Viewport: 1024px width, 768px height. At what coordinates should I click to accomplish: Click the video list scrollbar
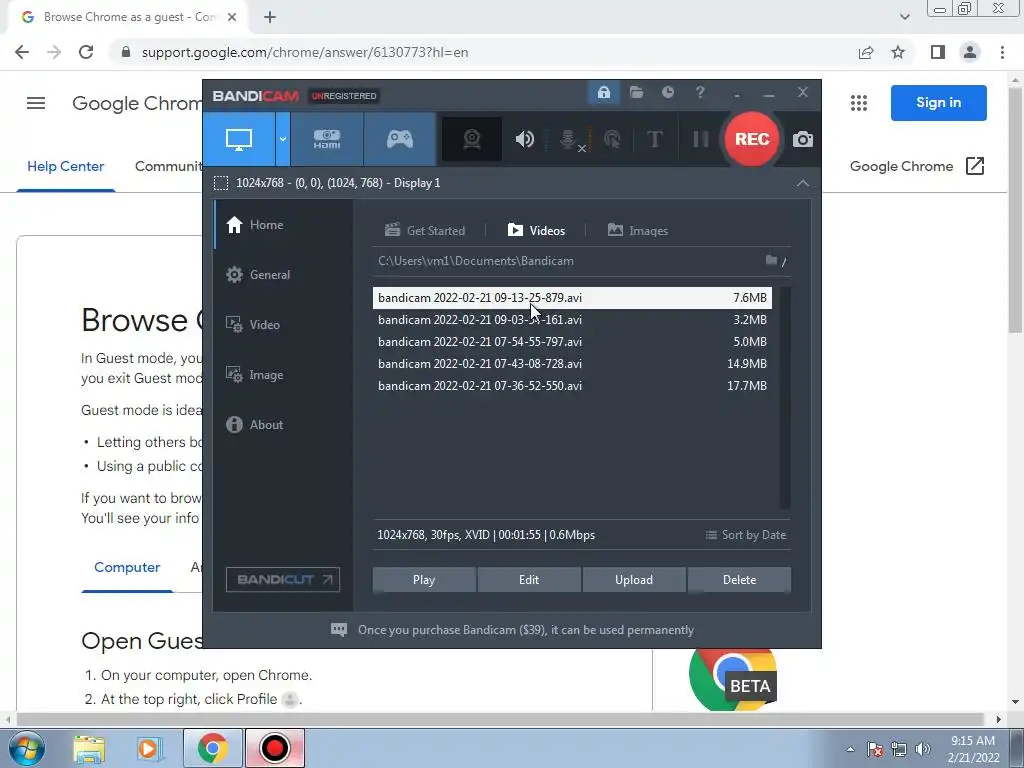785,398
